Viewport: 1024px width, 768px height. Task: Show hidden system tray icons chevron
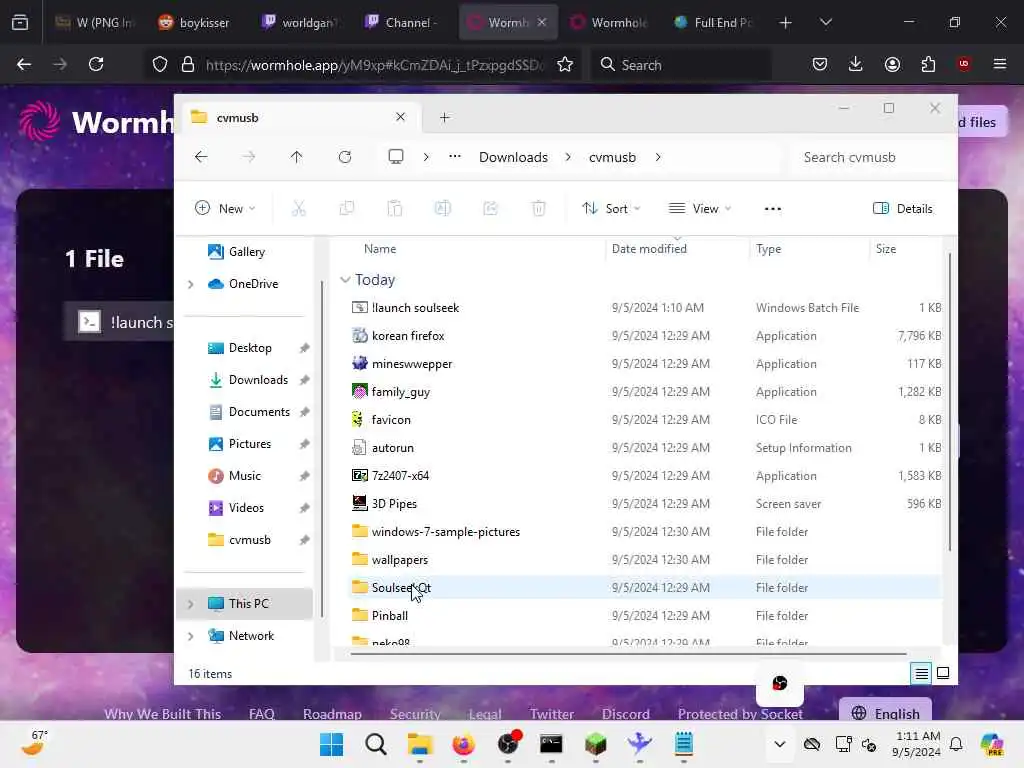click(x=780, y=744)
